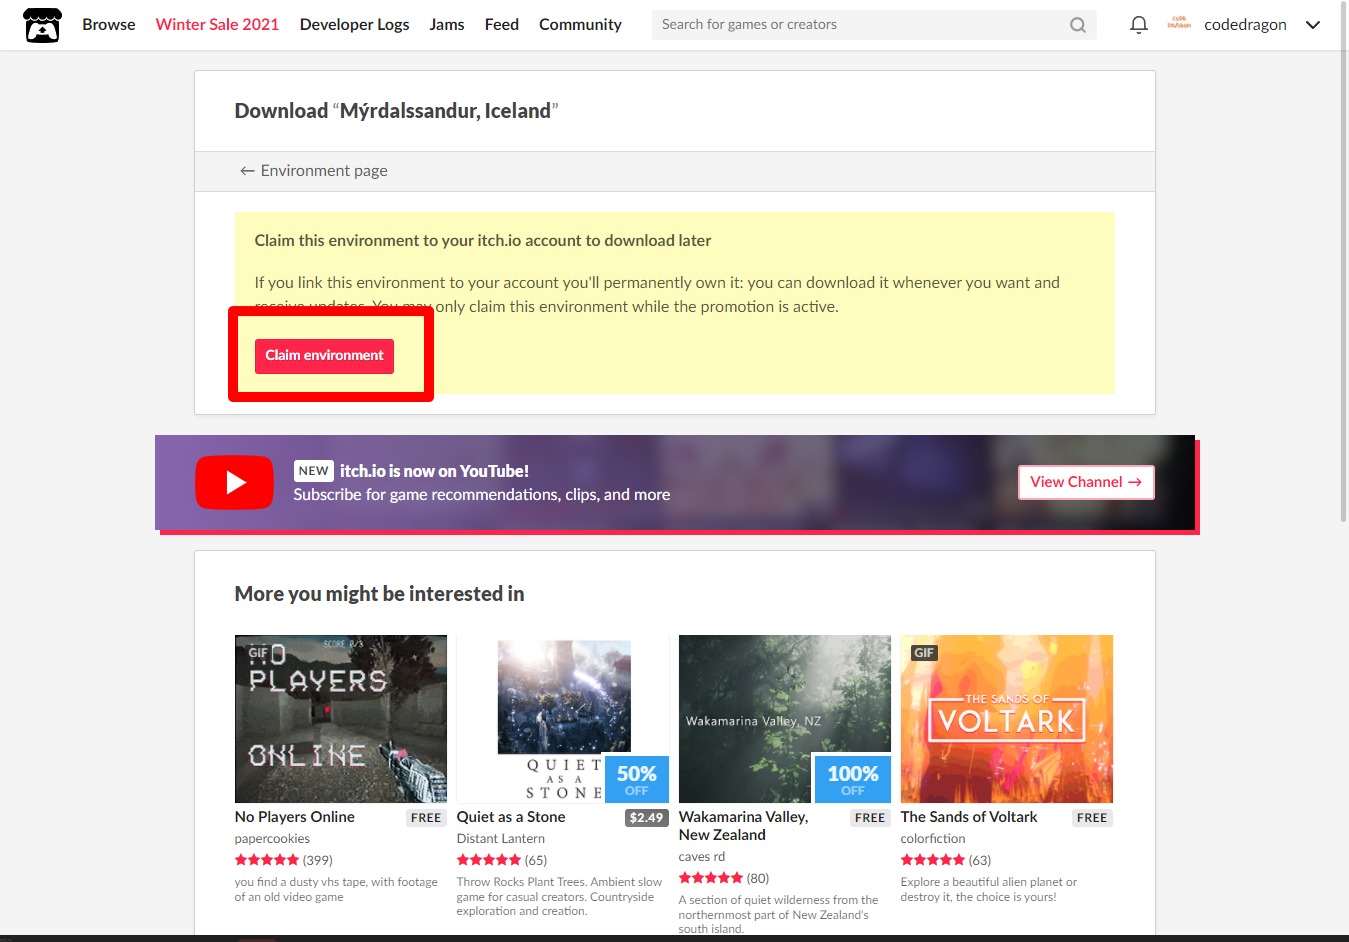The image size is (1349, 942).
Task: Open Wakamarina Valley thumbnail
Action: [x=785, y=719]
